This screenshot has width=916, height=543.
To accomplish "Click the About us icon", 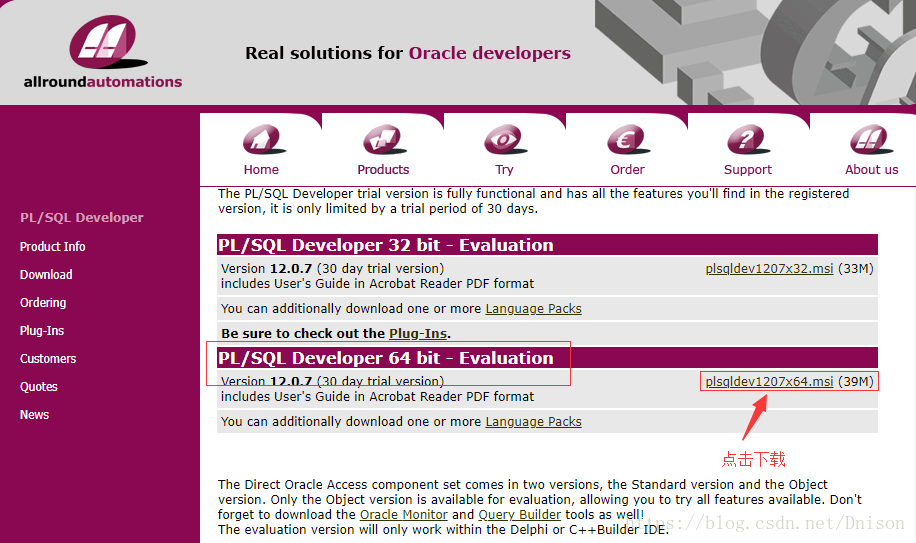I will 872,140.
